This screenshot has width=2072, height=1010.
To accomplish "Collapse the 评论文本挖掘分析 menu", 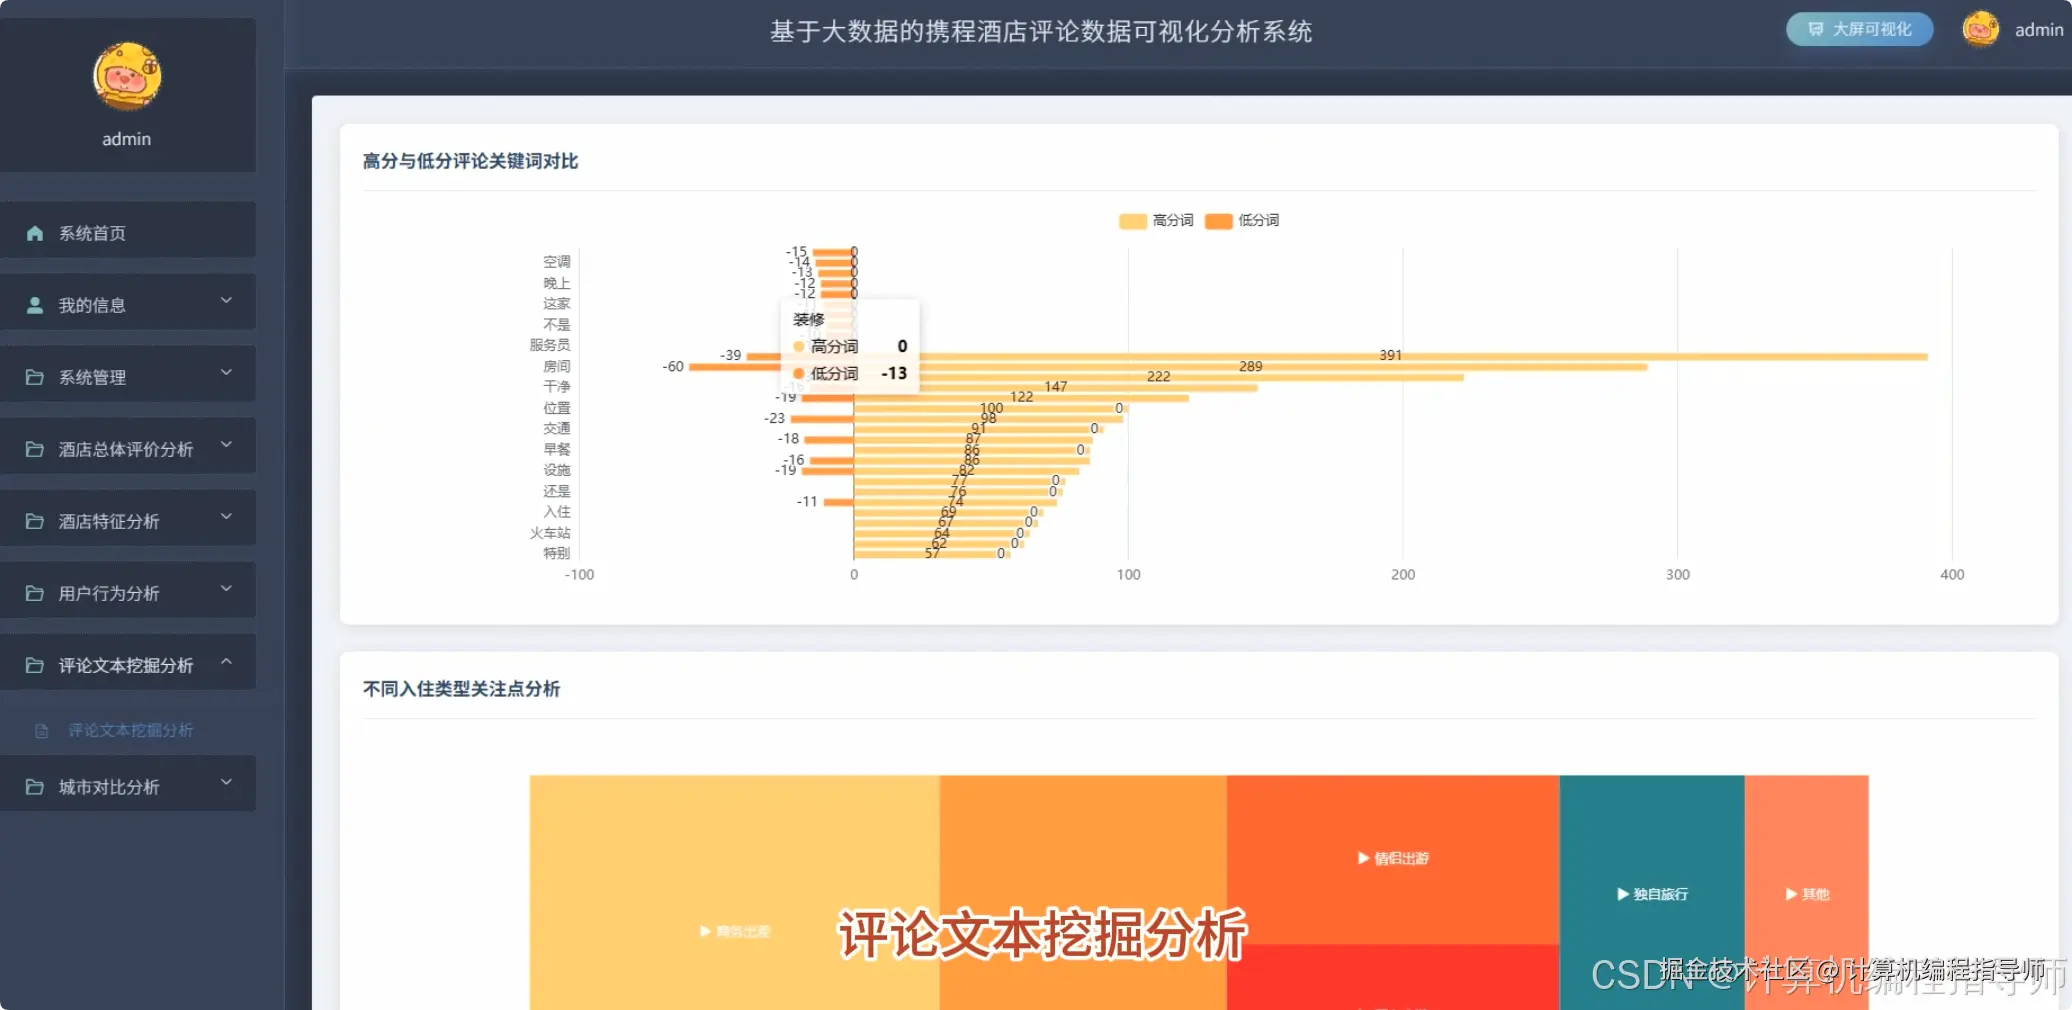I will pos(227,661).
